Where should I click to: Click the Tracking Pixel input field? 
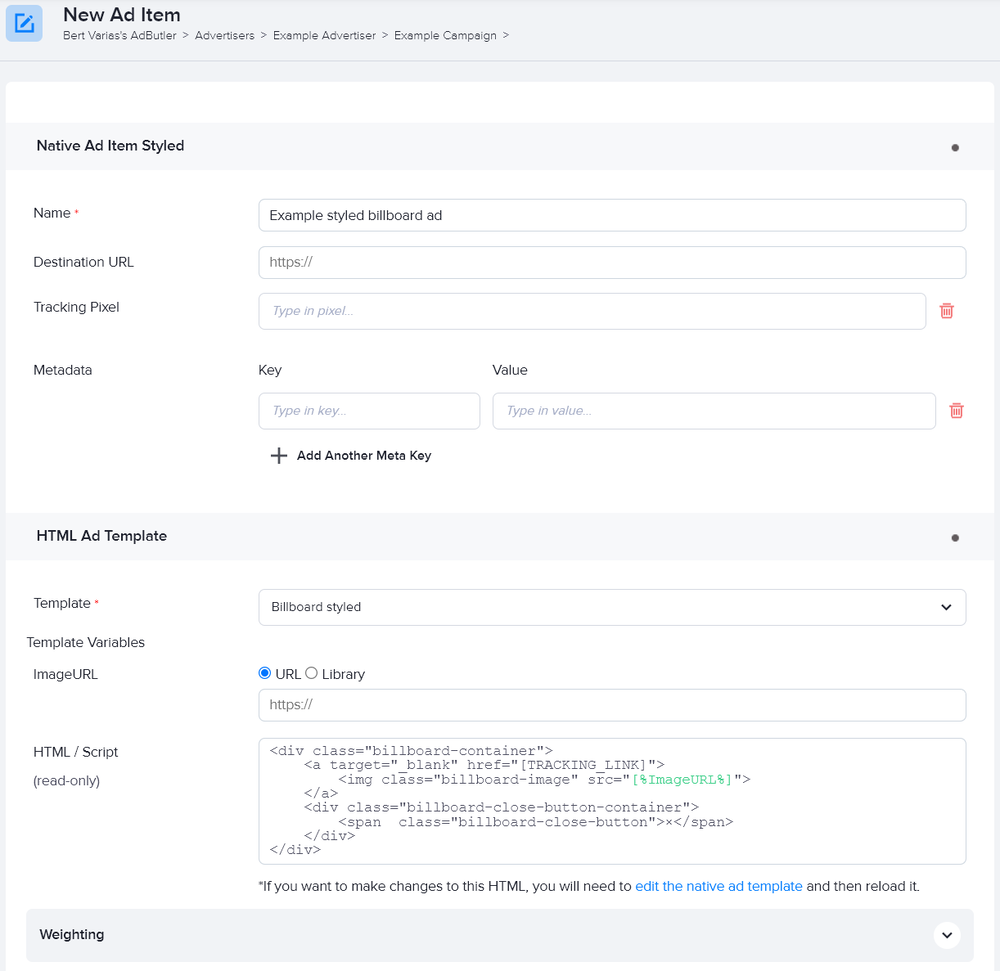tap(592, 311)
